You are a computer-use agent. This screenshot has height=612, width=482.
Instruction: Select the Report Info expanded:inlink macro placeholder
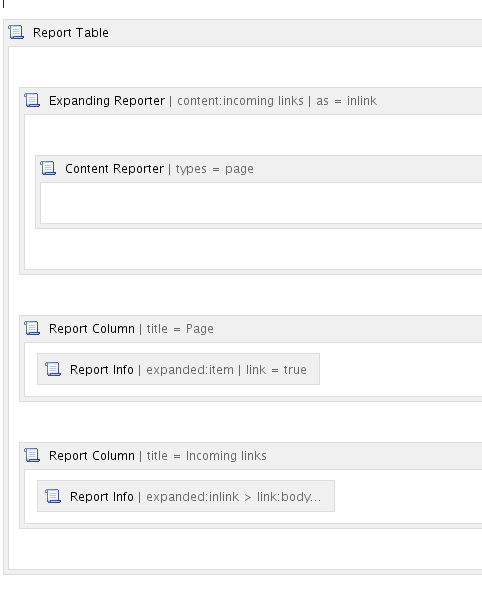pos(186,496)
